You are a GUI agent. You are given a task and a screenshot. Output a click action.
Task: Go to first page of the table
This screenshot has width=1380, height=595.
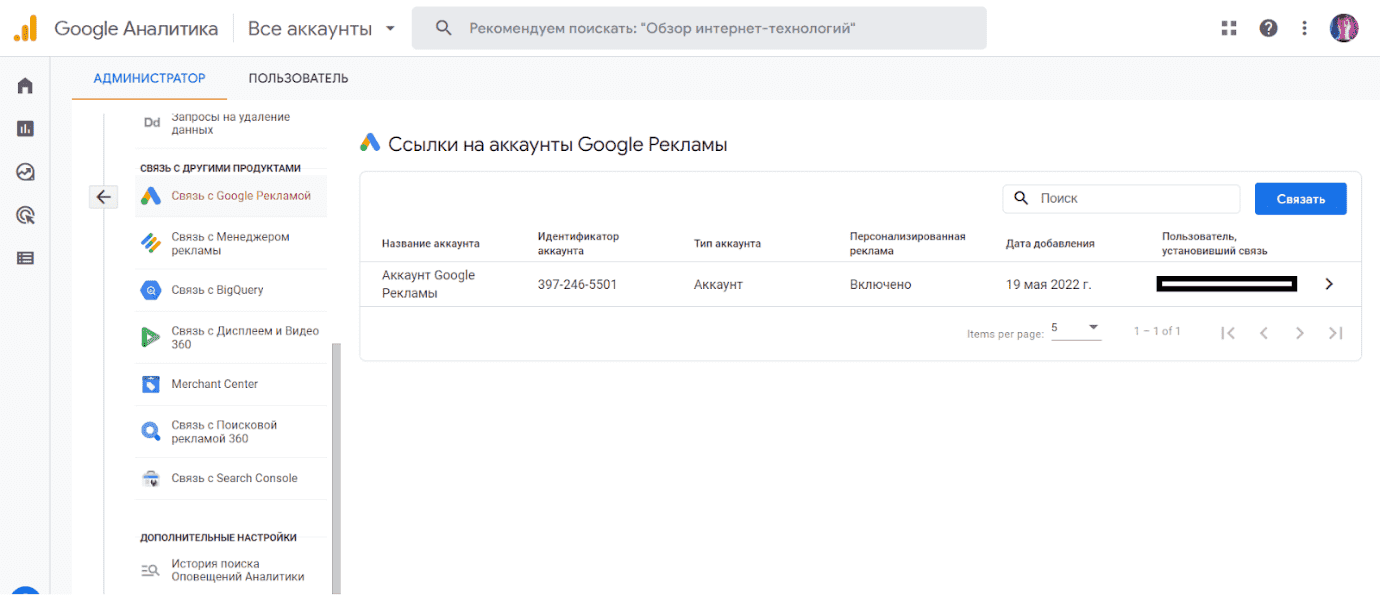coord(1228,332)
